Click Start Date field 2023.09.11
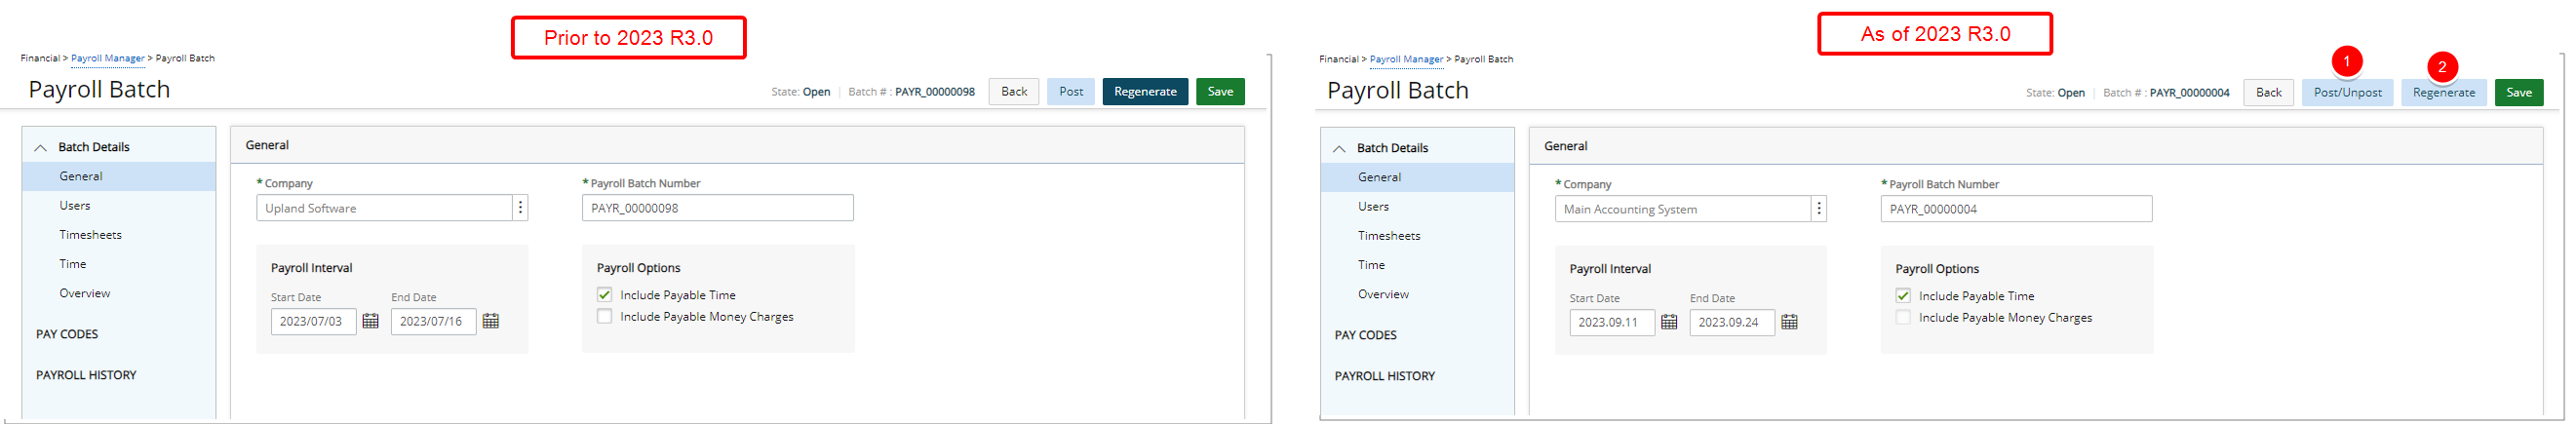This screenshot has width=2576, height=424. 1612,322
